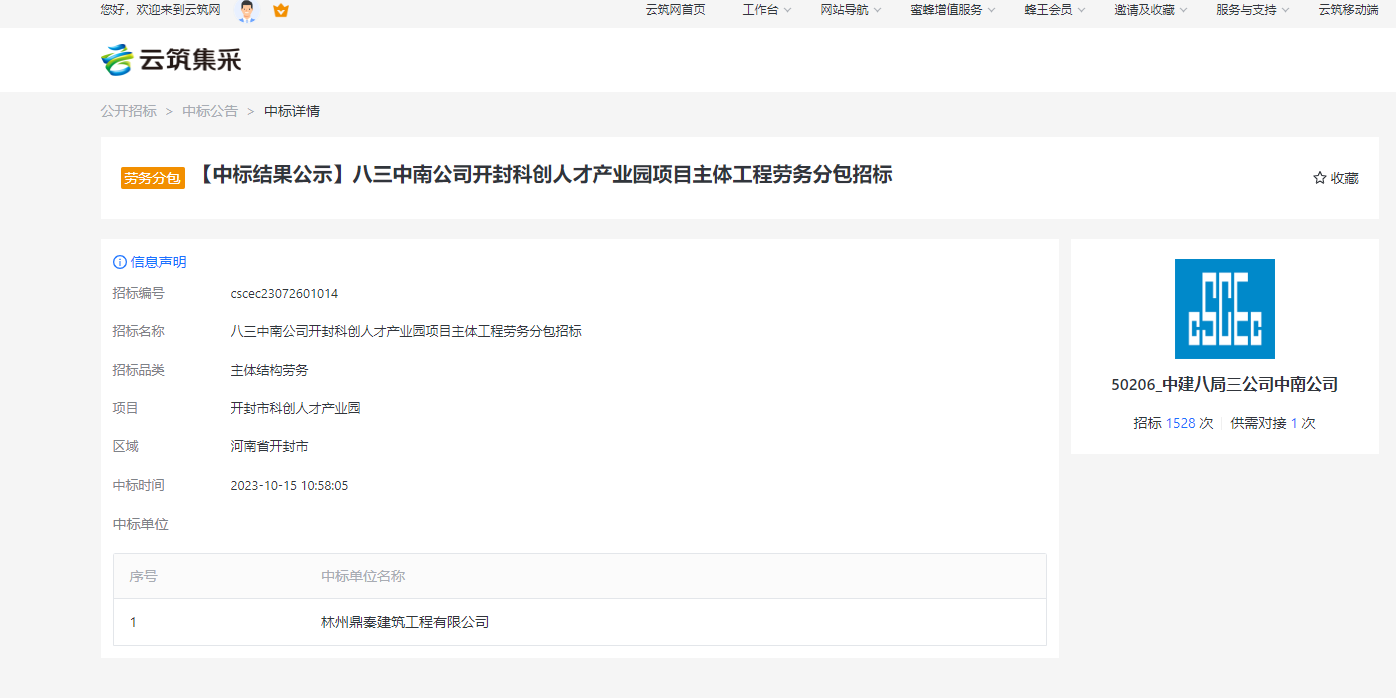Expand the 工作台 dropdown menu
The image size is (1396, 698).
[x=766, y=10]
